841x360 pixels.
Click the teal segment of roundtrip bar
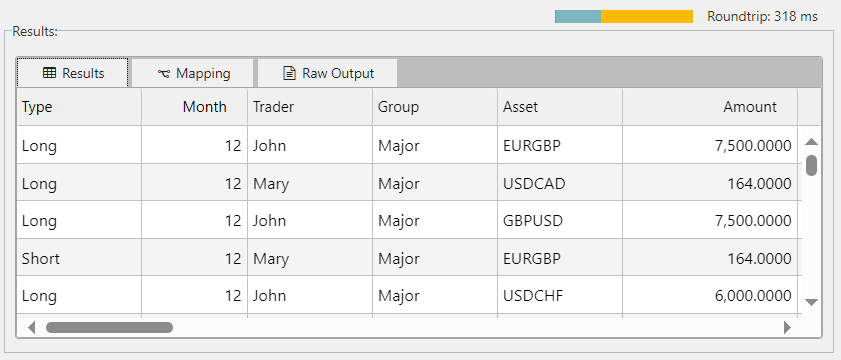click(x=578, y=17)
